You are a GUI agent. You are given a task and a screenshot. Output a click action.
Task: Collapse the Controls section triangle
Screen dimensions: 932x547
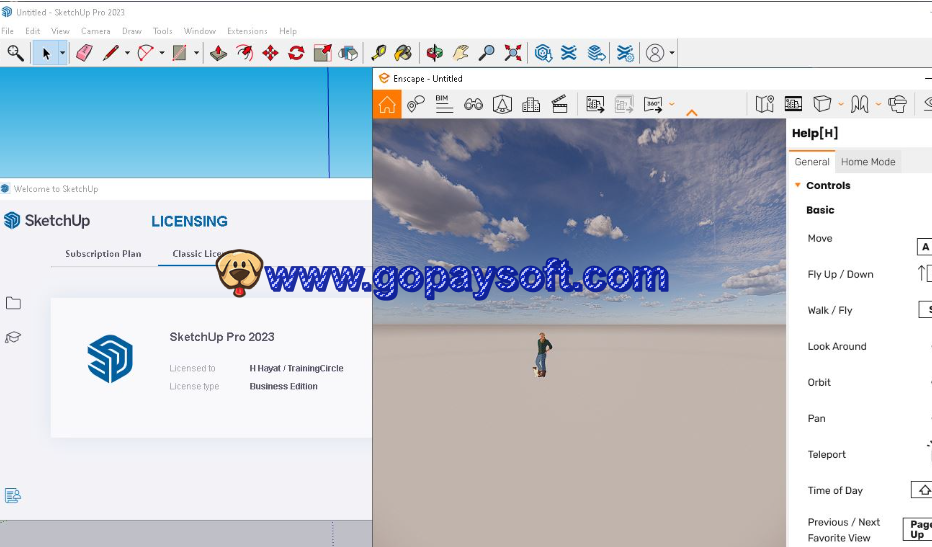coord(798,185)
